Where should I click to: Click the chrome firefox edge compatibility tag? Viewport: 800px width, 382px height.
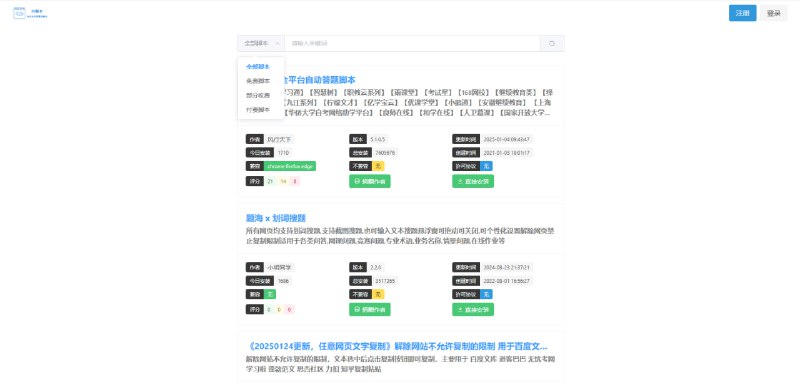pos(290,166)
